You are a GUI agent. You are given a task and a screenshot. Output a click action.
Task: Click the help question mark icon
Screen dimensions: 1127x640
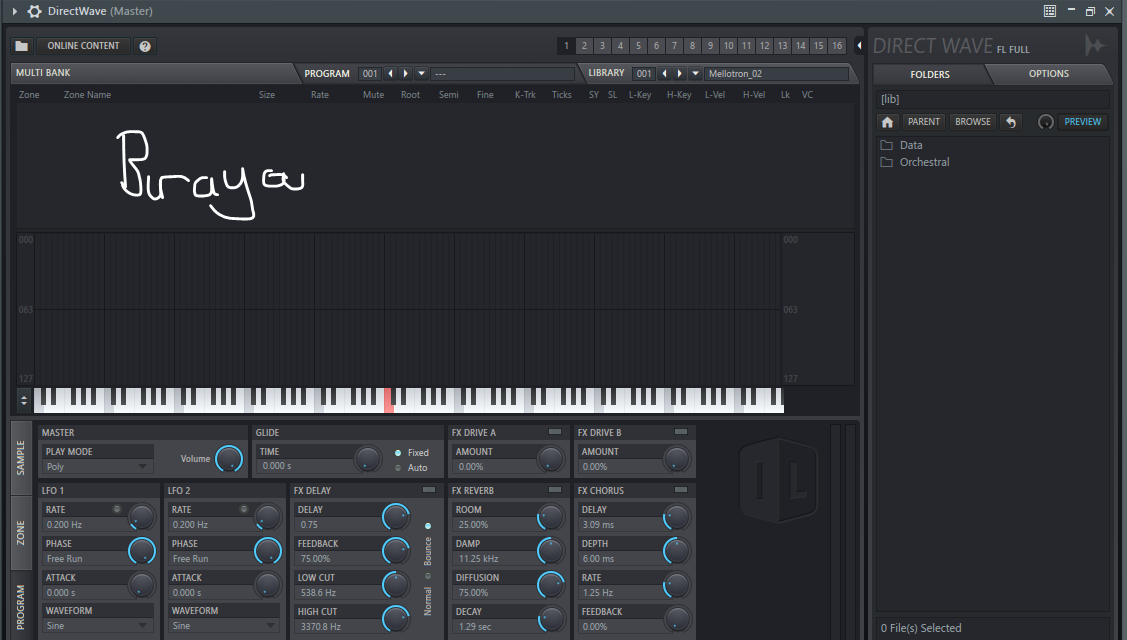pyautogui.click(x=145, y=46)
